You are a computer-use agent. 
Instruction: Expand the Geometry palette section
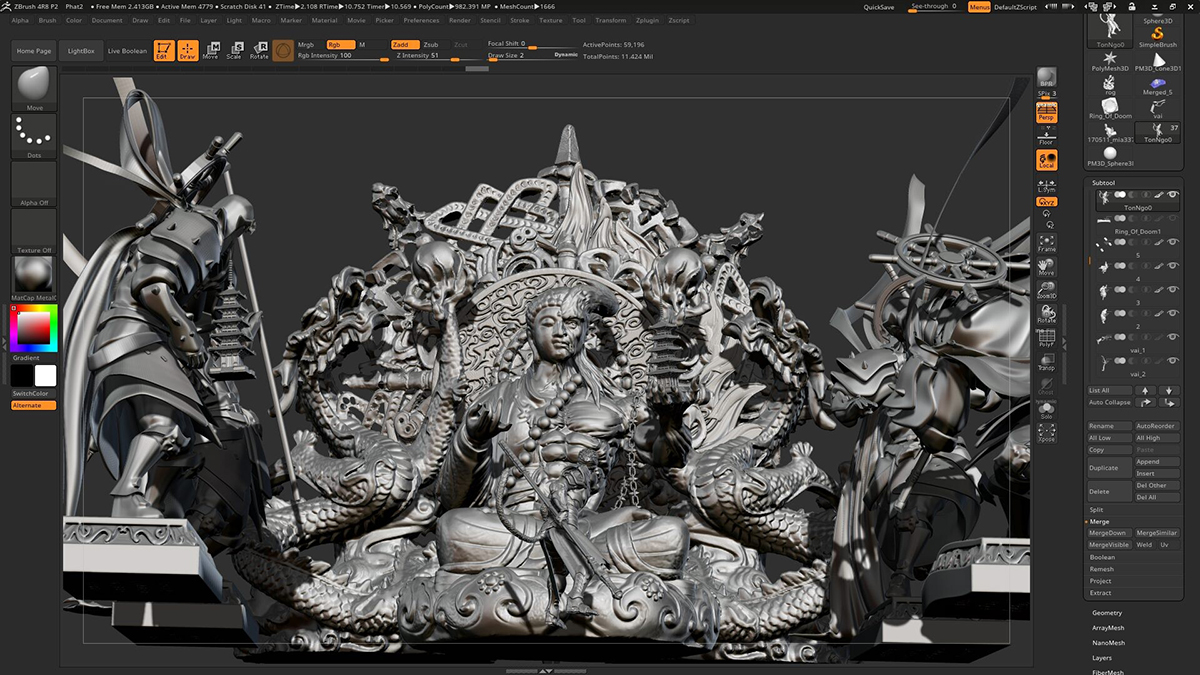point(1107,613)
